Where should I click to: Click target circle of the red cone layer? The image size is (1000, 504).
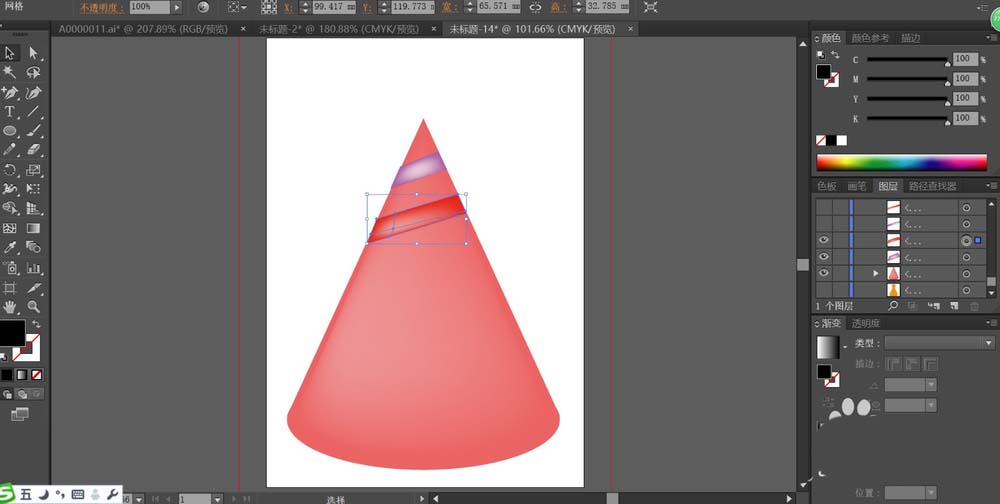966,274
